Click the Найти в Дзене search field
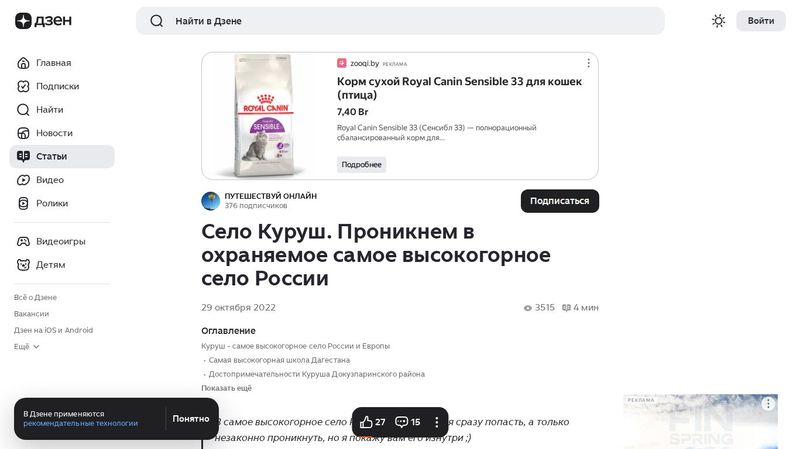The image size is (800, 449). coord(400,21)
